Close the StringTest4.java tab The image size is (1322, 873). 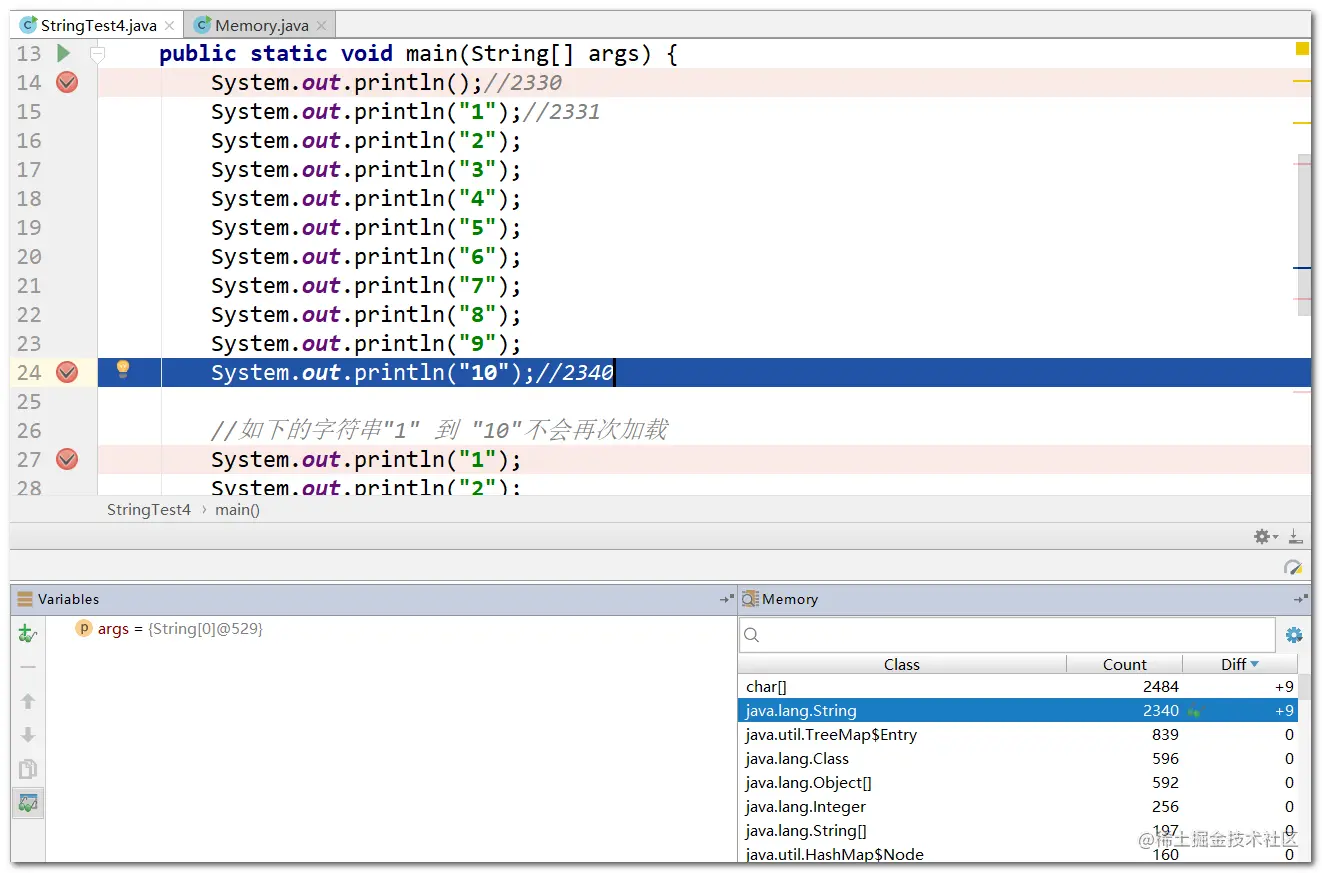coord(169,26)
